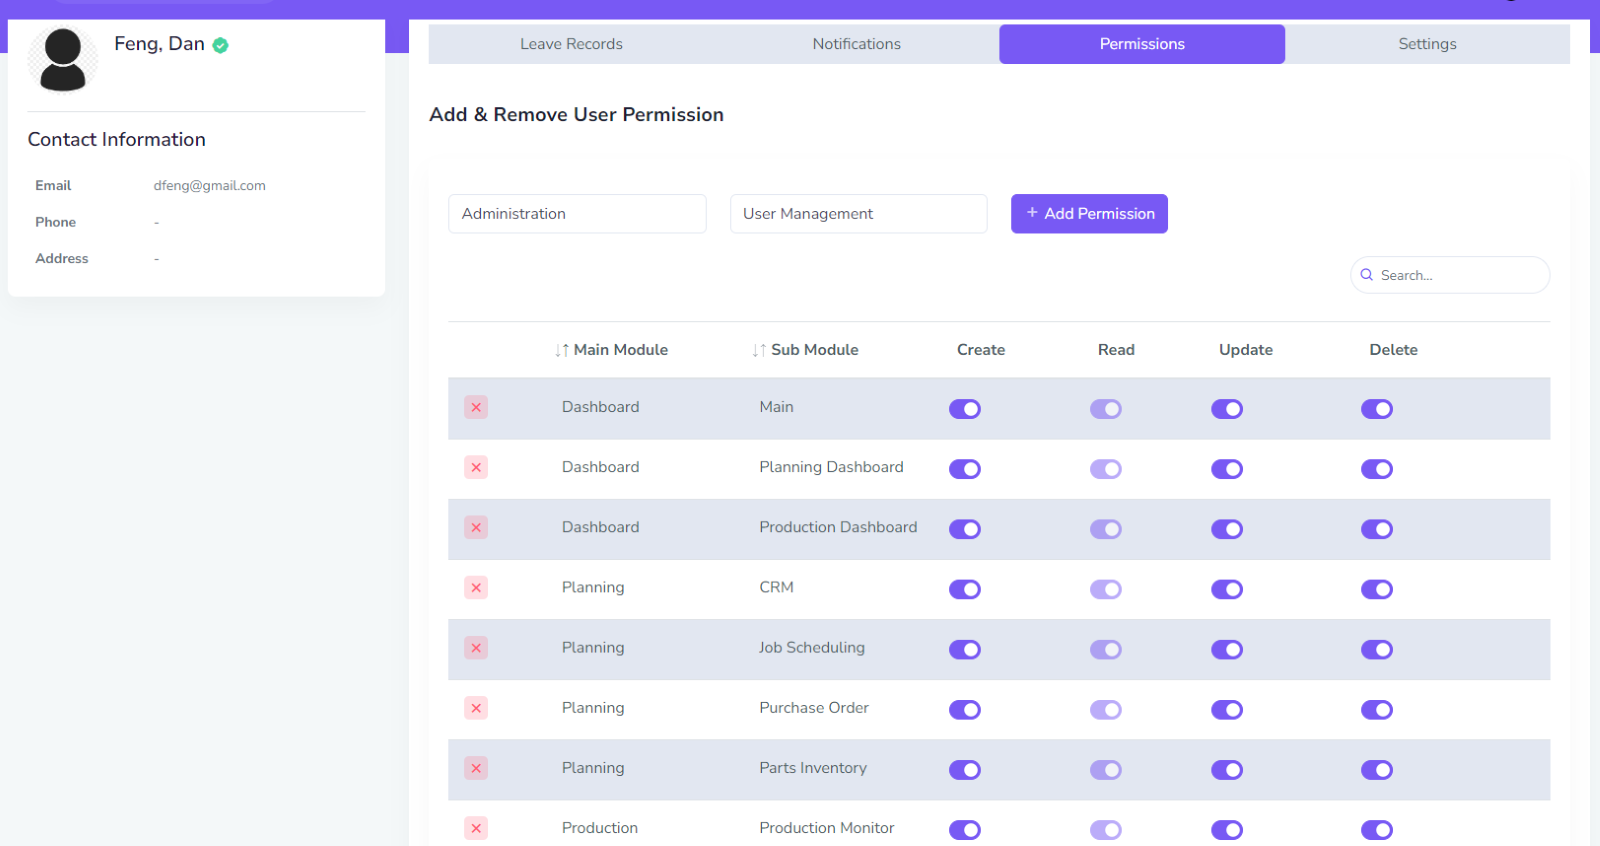Sort table by Main Module column
The image size is (1600, 846).
click(611, 350)
